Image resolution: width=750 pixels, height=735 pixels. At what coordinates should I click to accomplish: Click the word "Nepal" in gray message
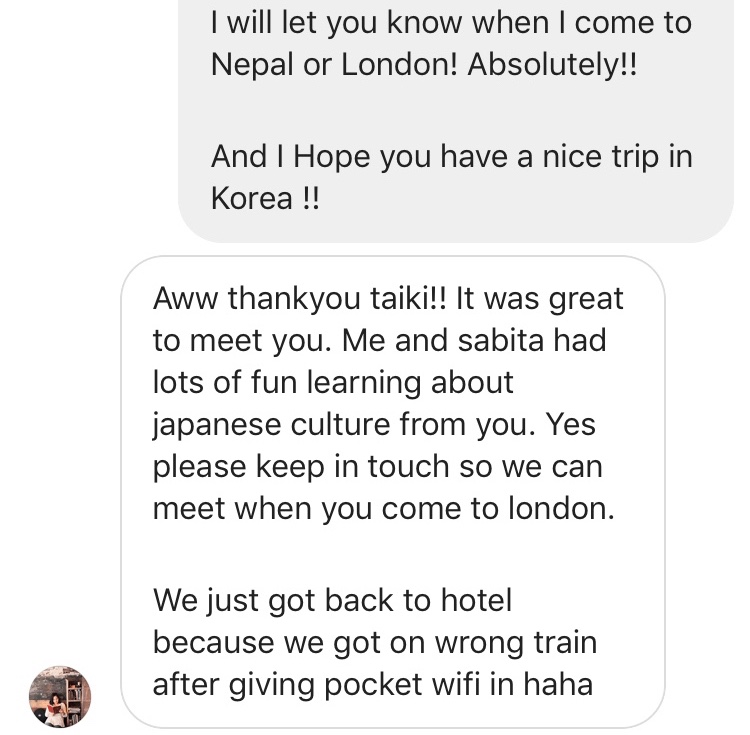[252, 65]
